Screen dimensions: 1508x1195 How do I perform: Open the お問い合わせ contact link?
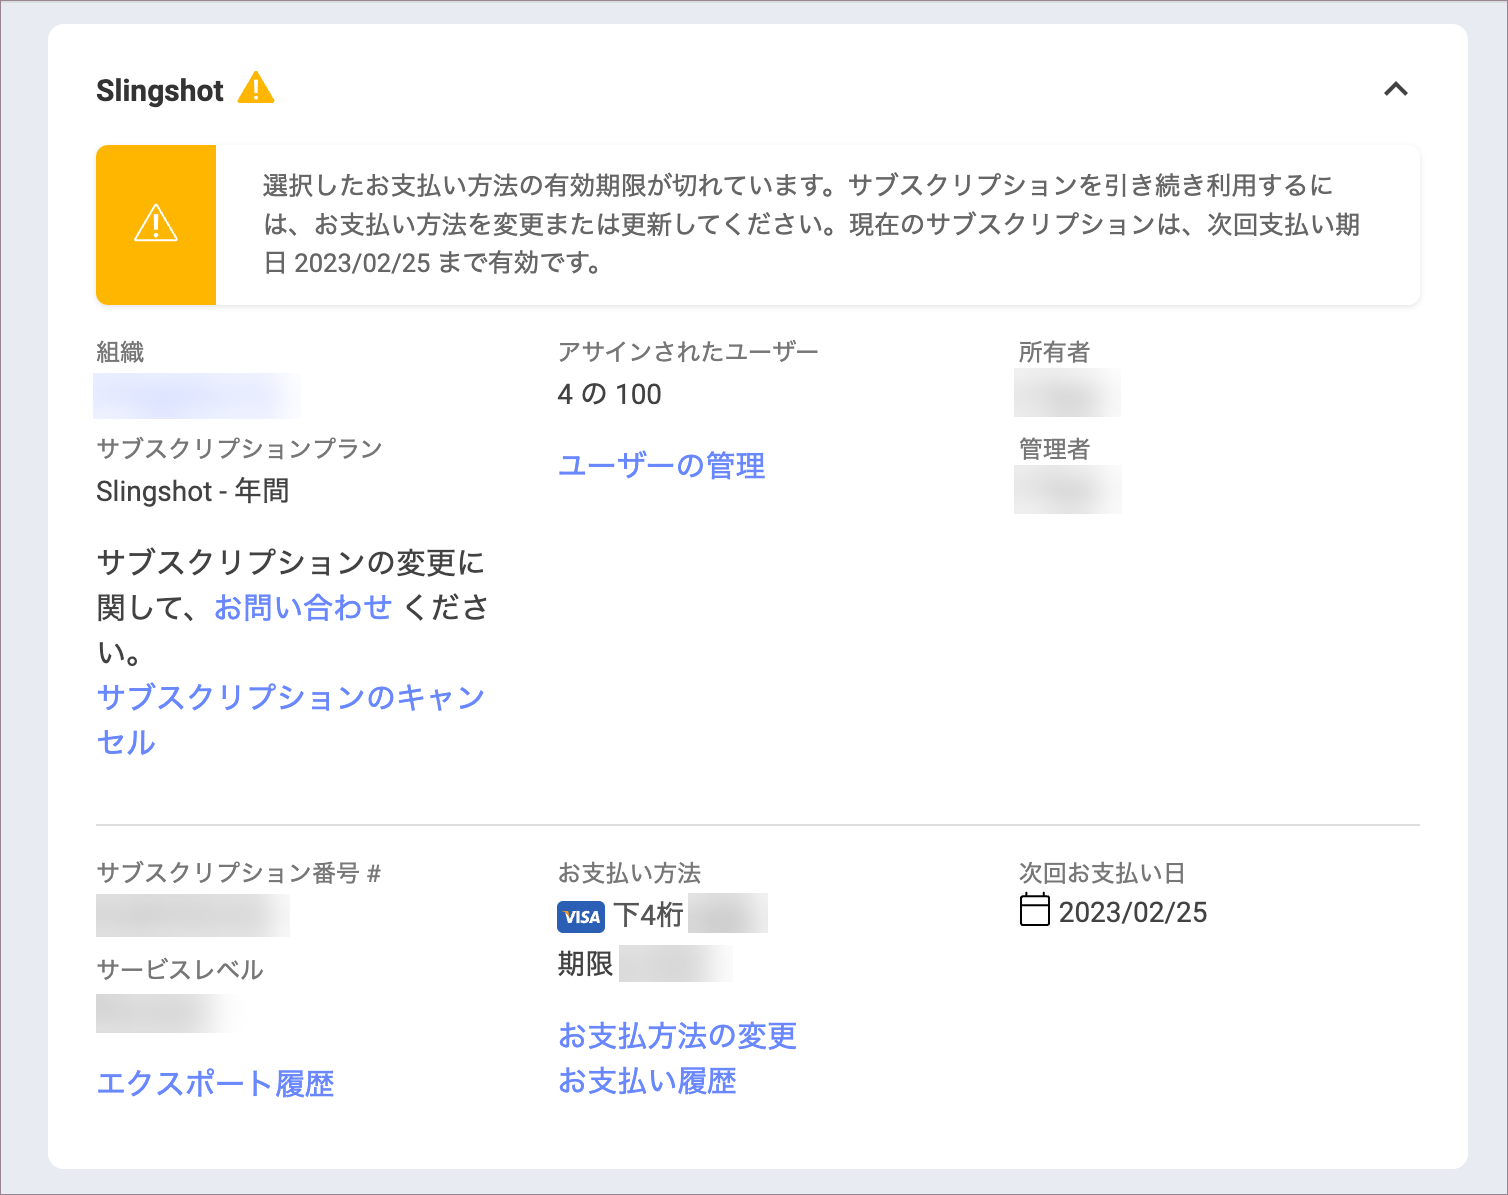[x=303, y=607]
